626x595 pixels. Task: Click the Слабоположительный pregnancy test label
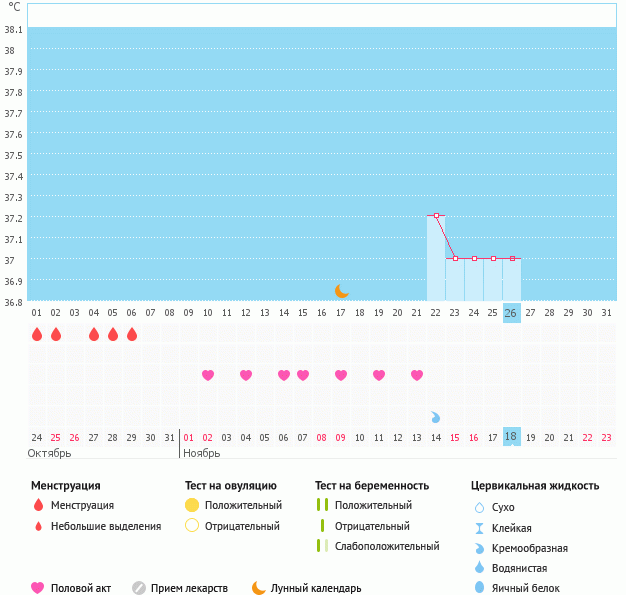[387, 546]
